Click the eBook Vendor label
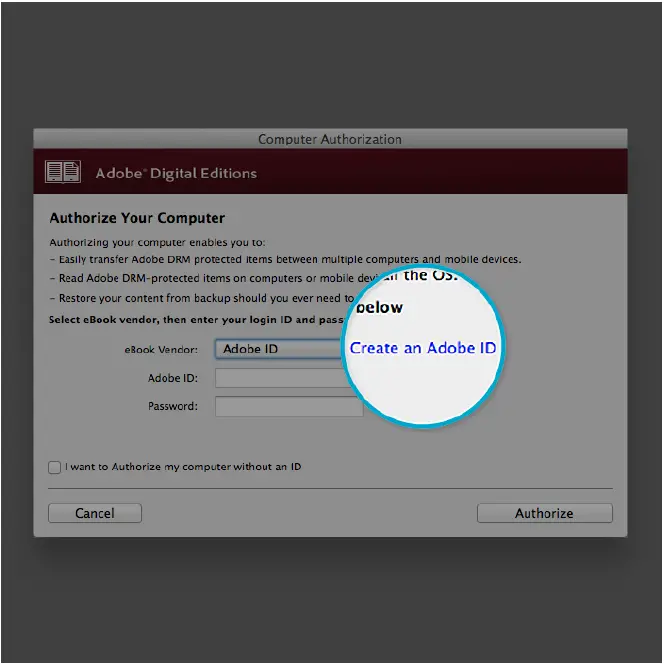Screen dimensions: 664x664 click(161, 349)
